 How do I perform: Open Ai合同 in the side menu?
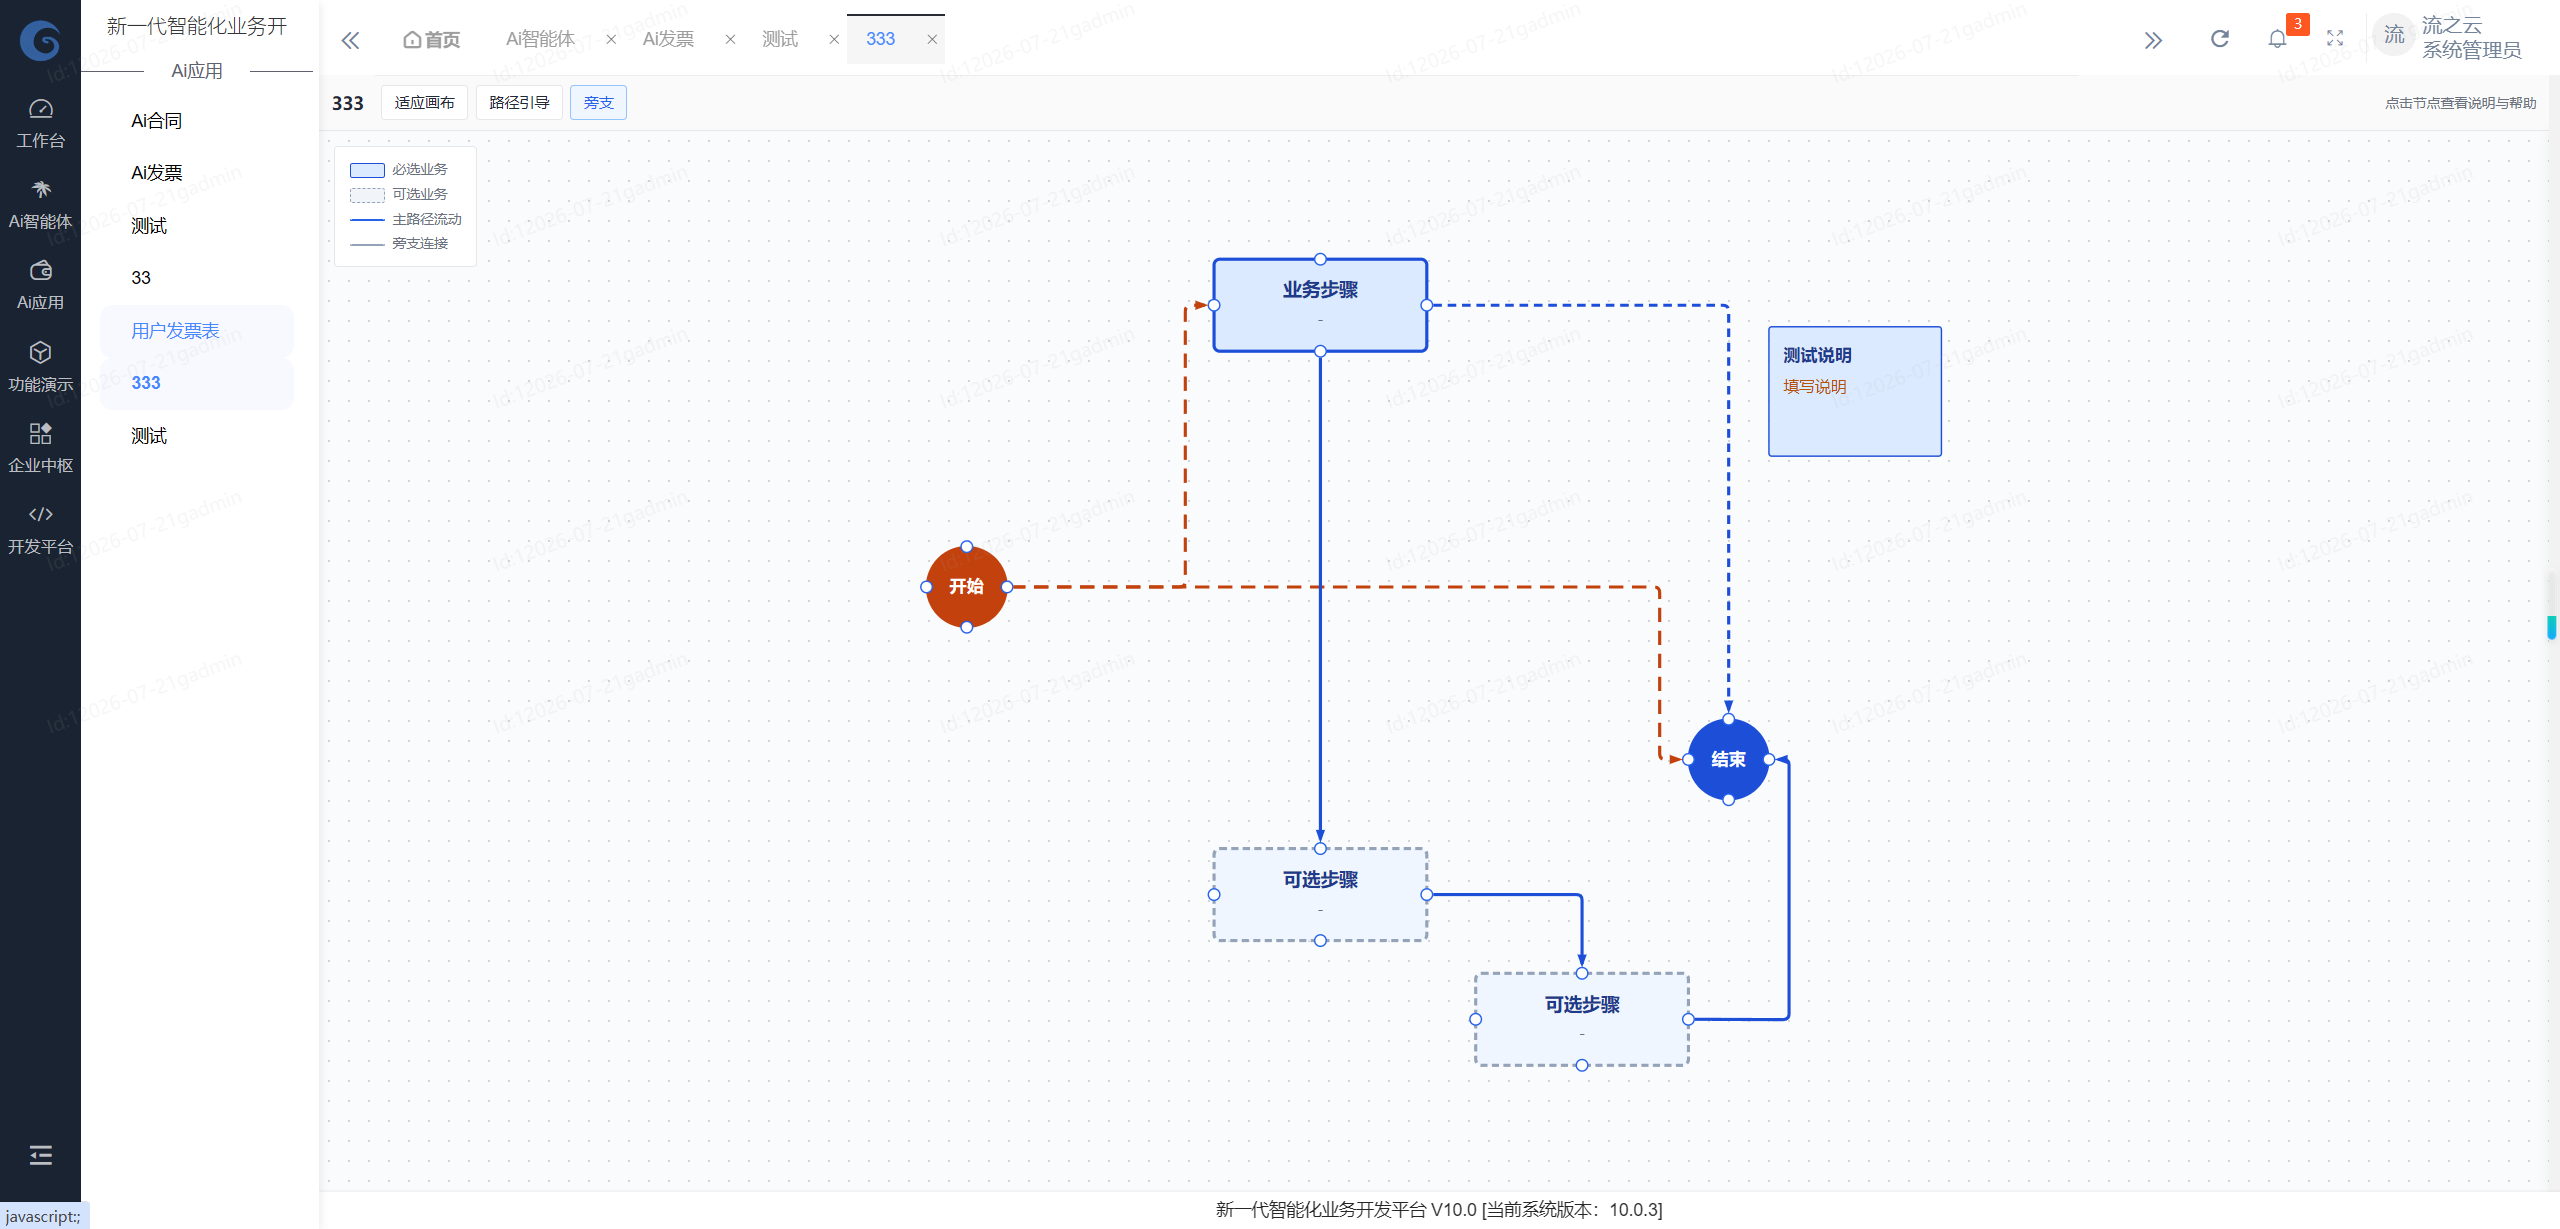[x=197, y=121]
